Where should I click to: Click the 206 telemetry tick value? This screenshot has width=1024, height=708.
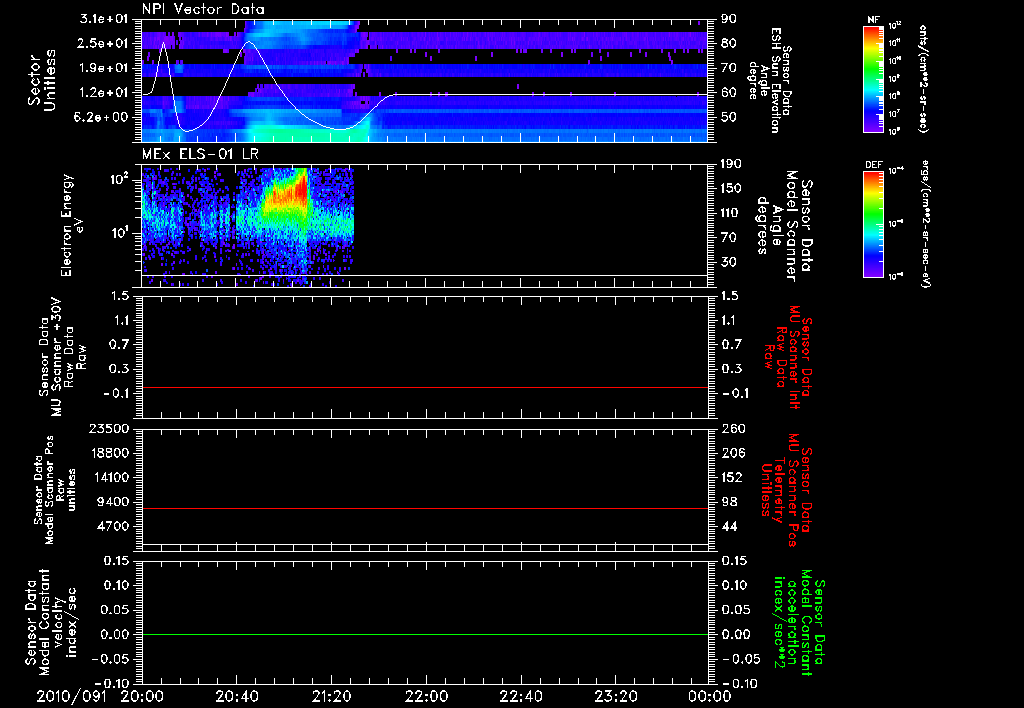point(732,453)
